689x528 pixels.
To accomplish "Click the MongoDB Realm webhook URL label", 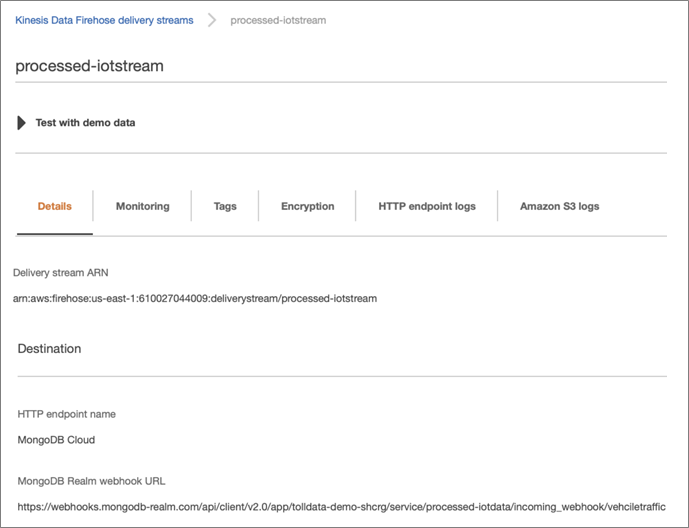I will click(x=91, y=481).
